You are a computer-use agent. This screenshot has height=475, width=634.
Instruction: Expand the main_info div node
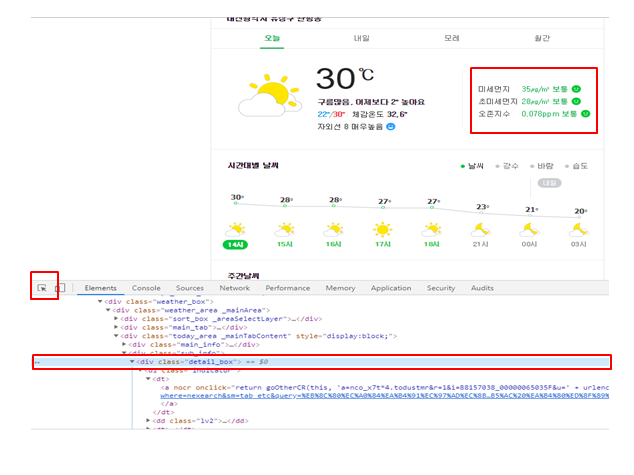pyautogui.click(x=124, y=344)
